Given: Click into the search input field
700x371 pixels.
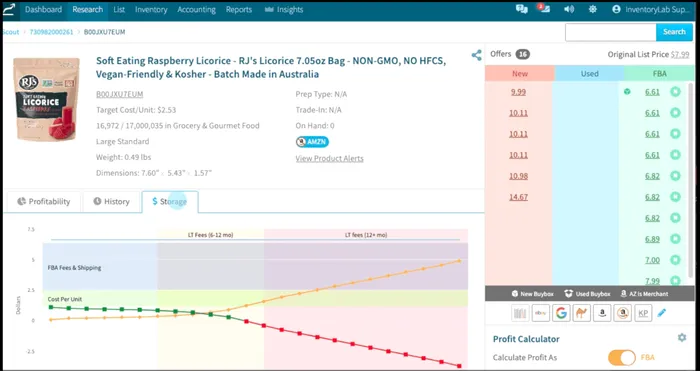Looking at the screenshot, I should click(610, 32).
